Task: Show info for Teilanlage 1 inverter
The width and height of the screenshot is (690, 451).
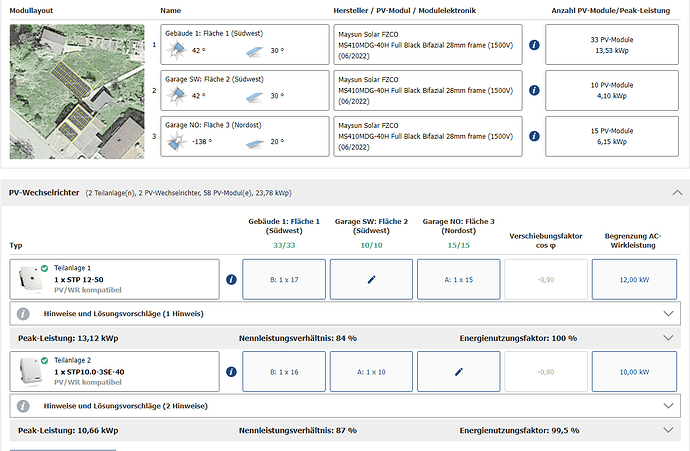Action: coord(231,279)
